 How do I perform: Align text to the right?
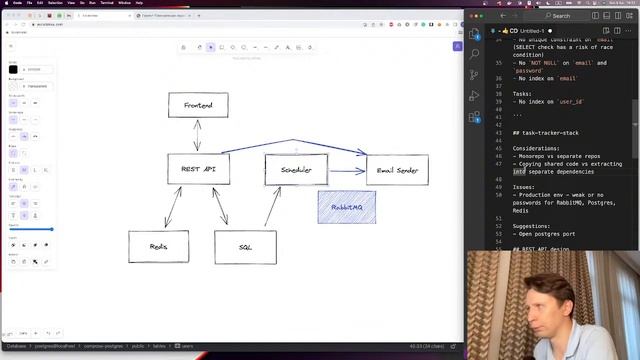(x=35, y=203)
